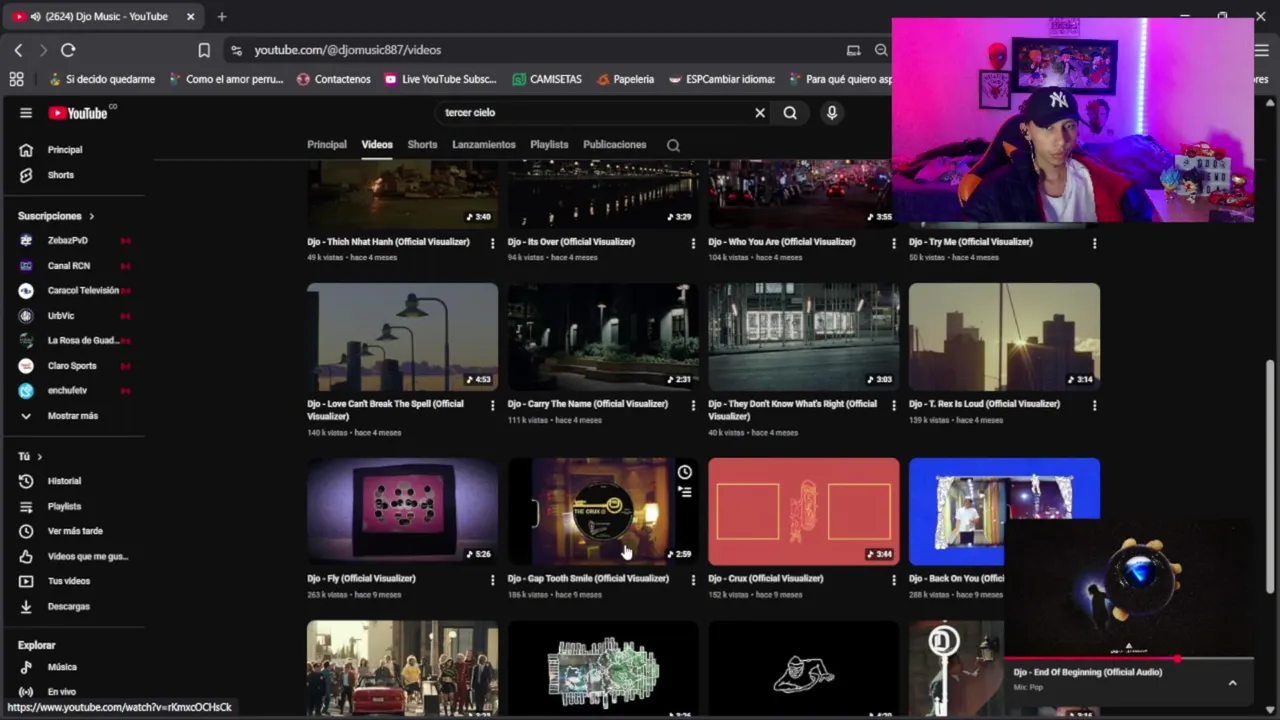1280x720 pixels.
Task: Switch to the channel Shorts tab
Action: click(x=422, y=145)
